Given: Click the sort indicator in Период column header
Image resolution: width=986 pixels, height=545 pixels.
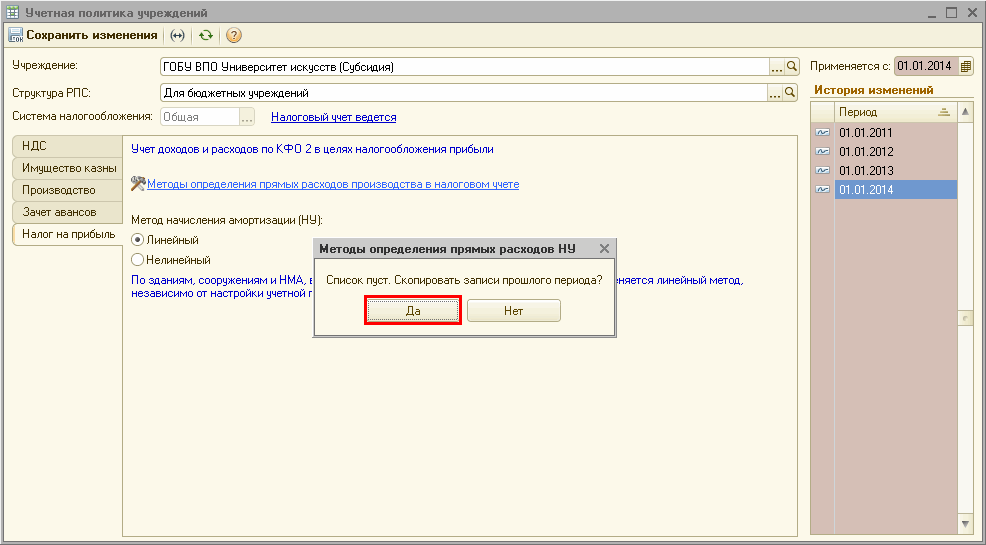Looking at the screenshot, I should click(944, 112).
